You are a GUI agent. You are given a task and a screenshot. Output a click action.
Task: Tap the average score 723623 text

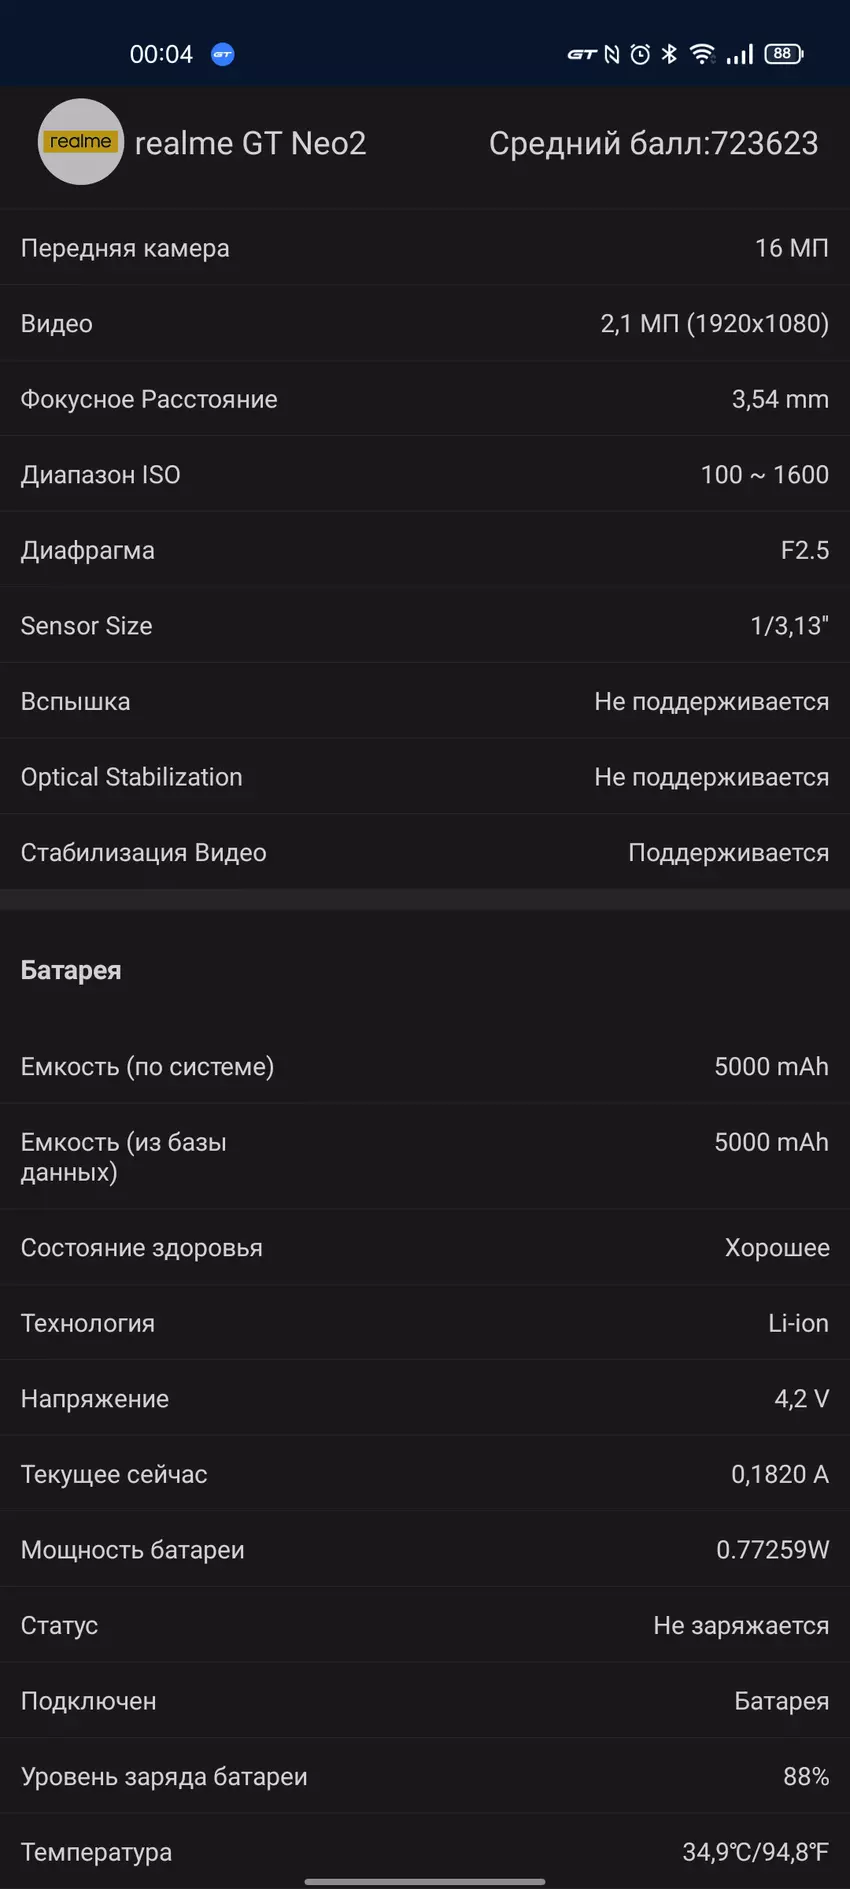tap(653, 144)
